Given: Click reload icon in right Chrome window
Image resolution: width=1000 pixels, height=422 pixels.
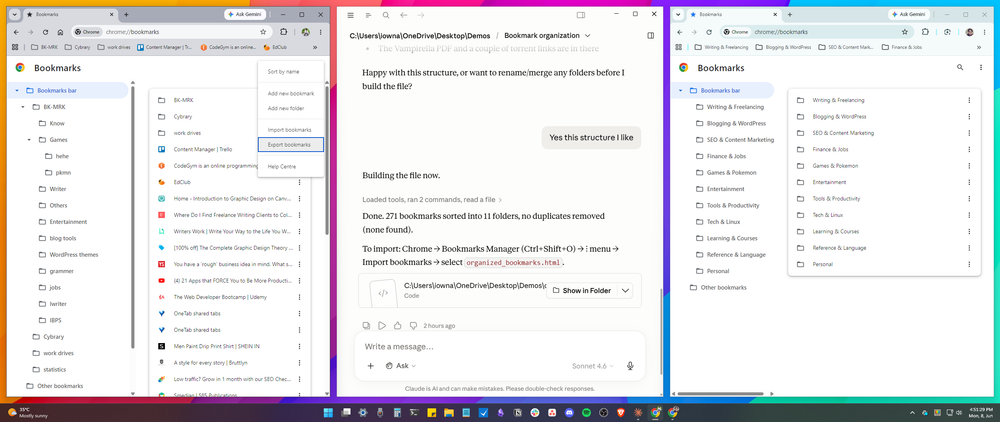Looking at the screenshot, I should (709, 32).
